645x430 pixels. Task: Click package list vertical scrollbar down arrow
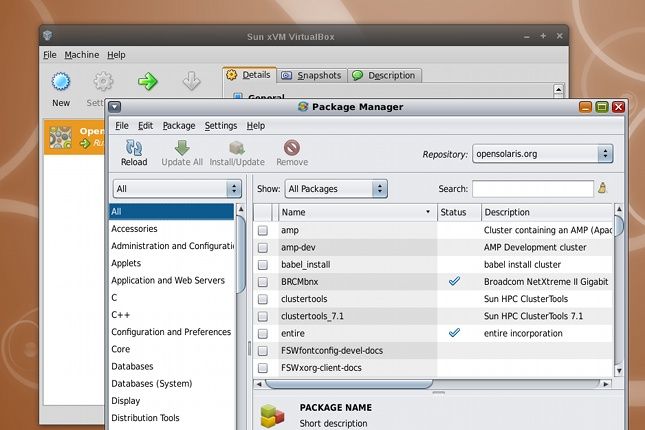[619, 371]
